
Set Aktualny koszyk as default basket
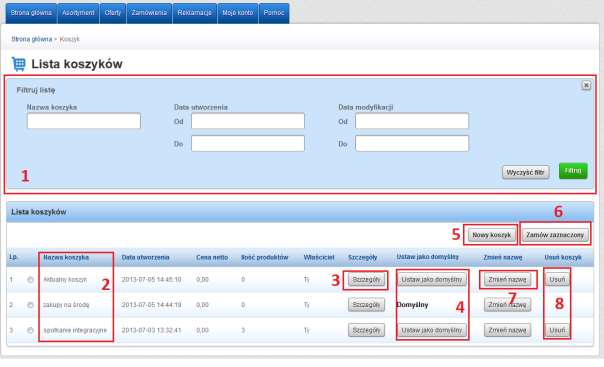tap(432, 280)
